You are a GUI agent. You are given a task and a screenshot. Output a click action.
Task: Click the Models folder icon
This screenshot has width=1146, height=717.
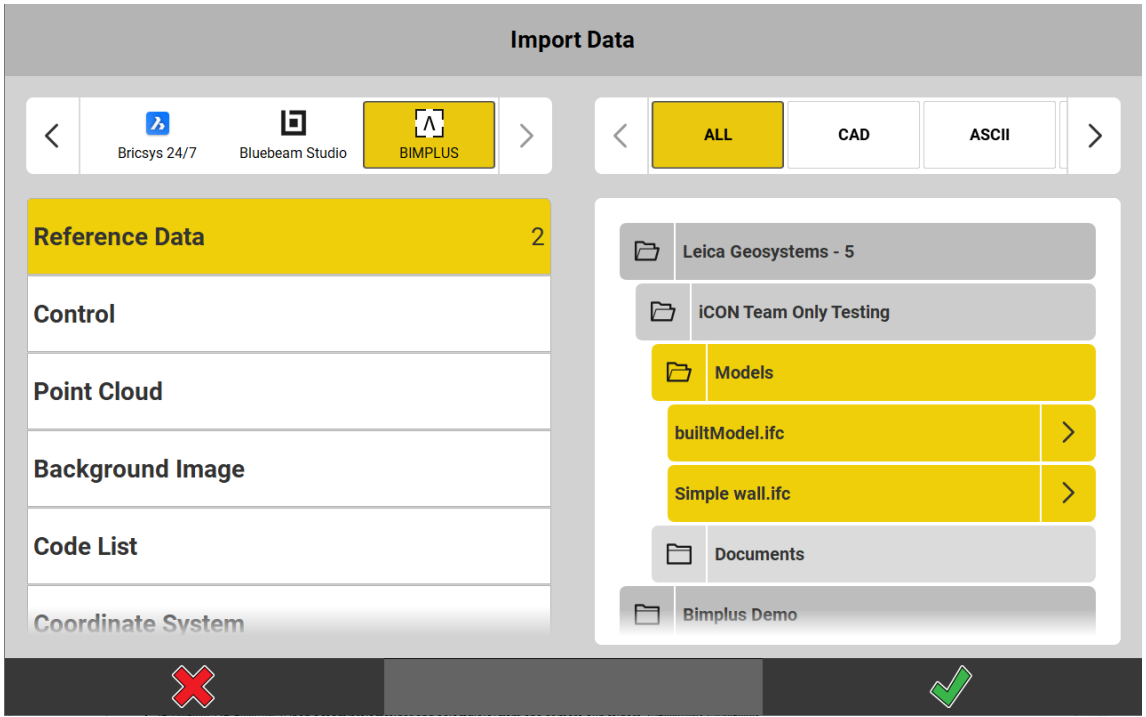point(679,373)
